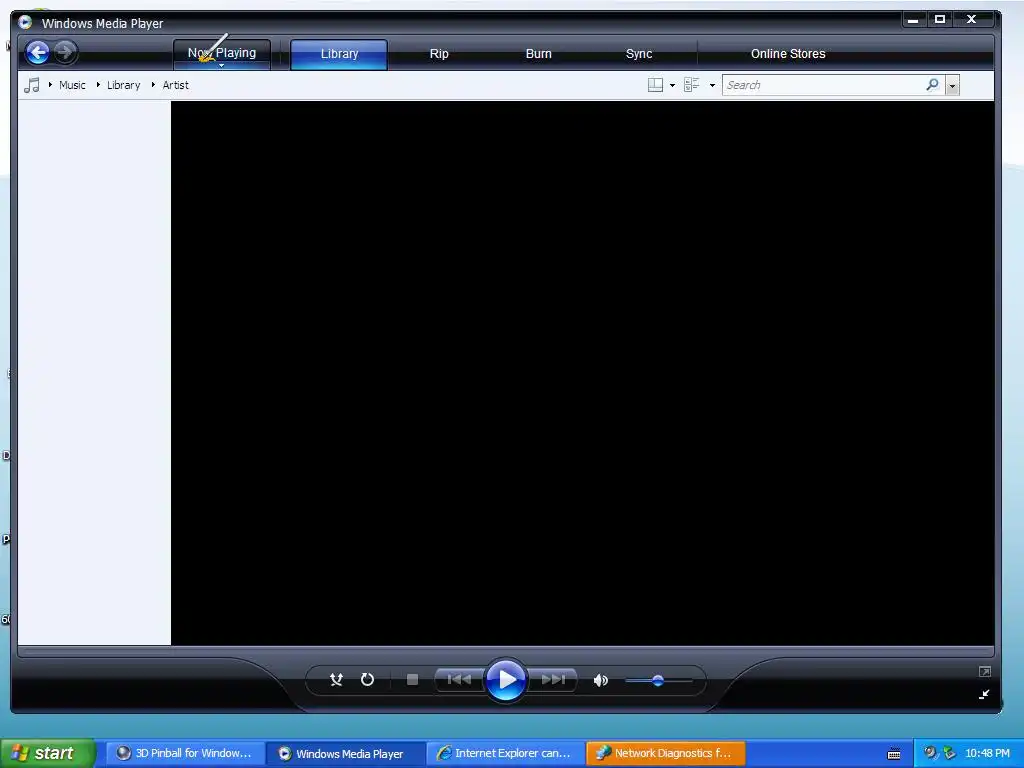Open the Windows start menu
This screenshot has width=1024, height=768.
click(x=48, y=753)
